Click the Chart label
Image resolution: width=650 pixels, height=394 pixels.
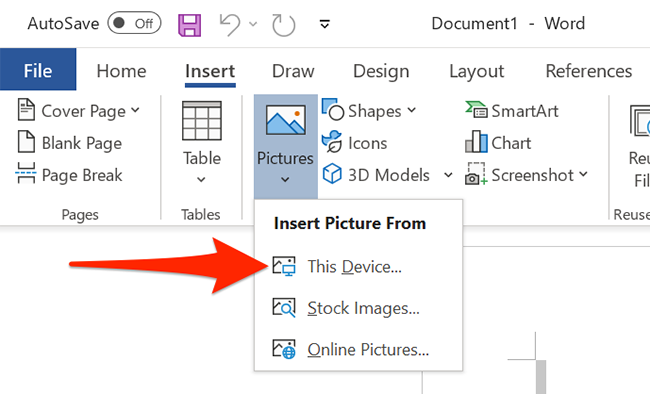(x=511, y=143)
